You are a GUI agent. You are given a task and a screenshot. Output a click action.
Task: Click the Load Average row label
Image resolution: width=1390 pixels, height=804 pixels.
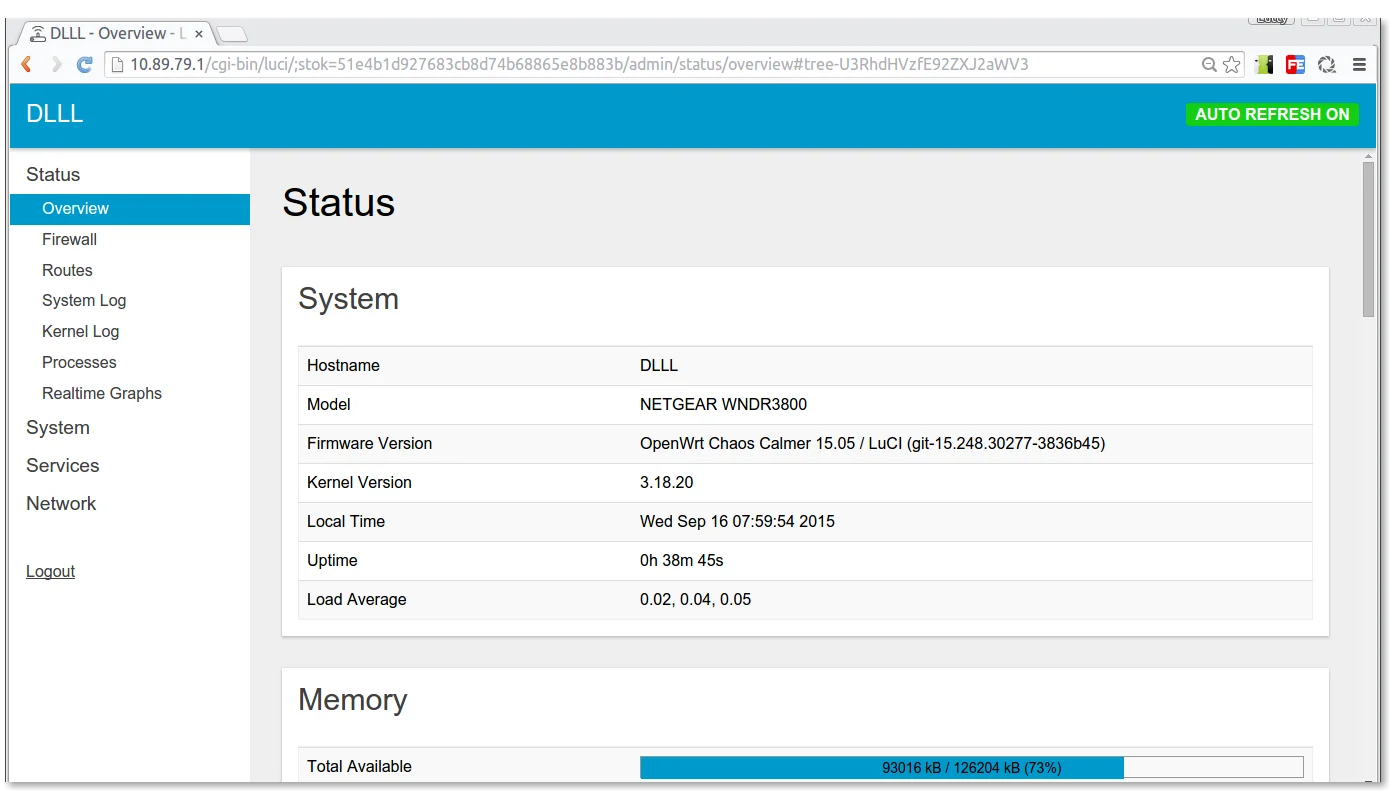pos(357,600)
